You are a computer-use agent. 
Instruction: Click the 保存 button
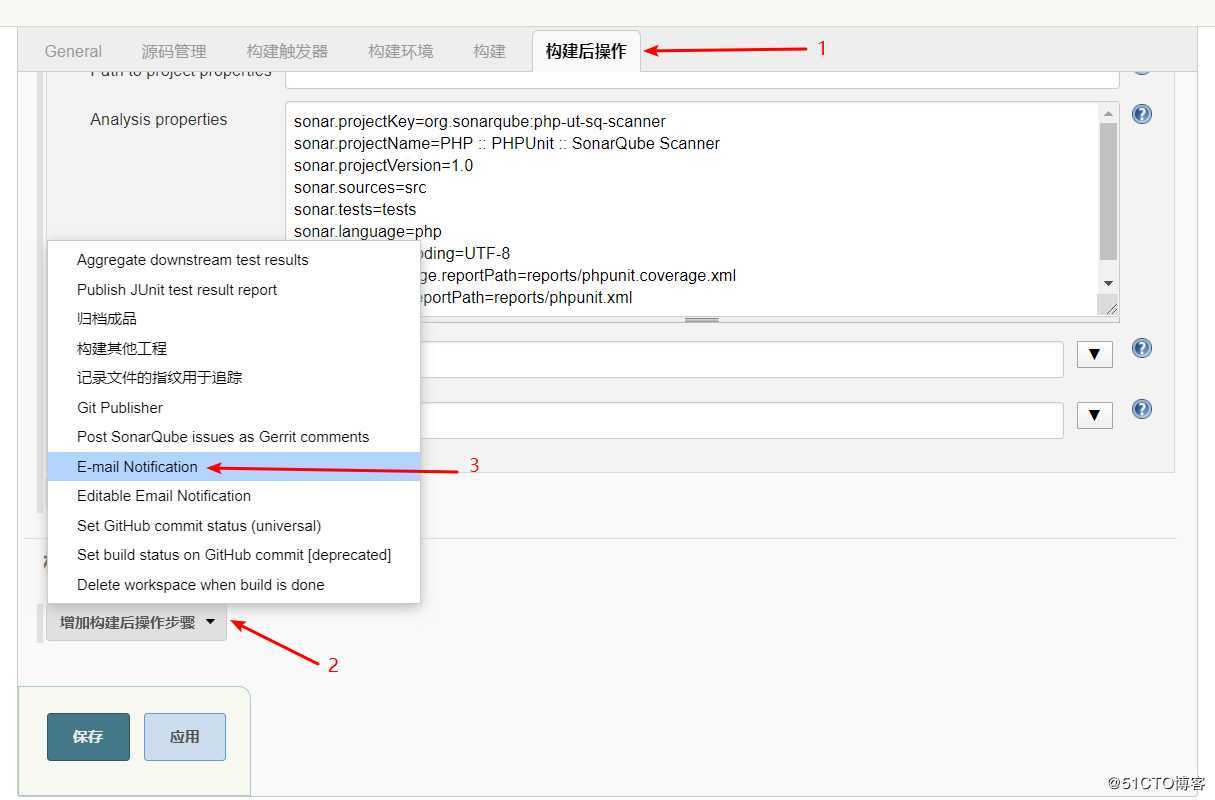coord(88,737)
